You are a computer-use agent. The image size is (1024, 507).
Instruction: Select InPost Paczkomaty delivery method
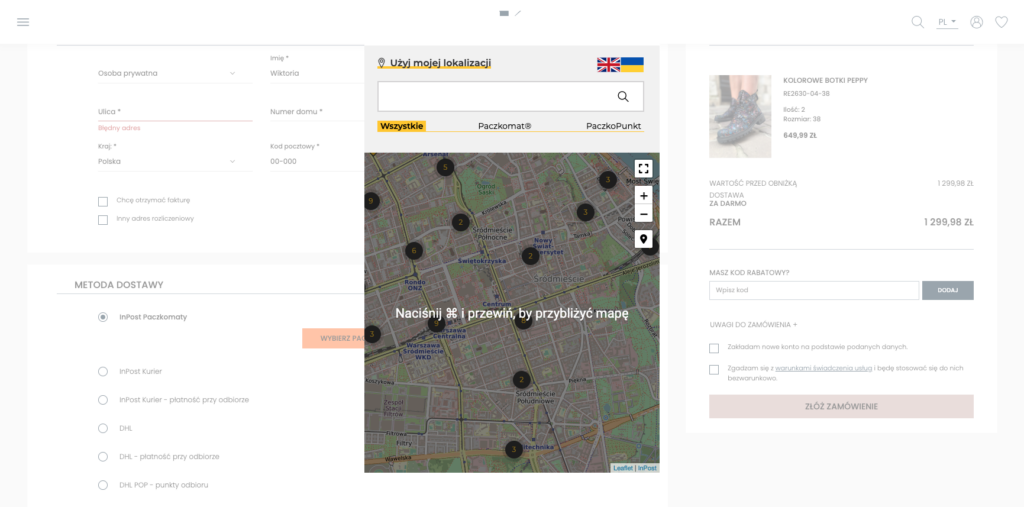[x=103, y=317]
